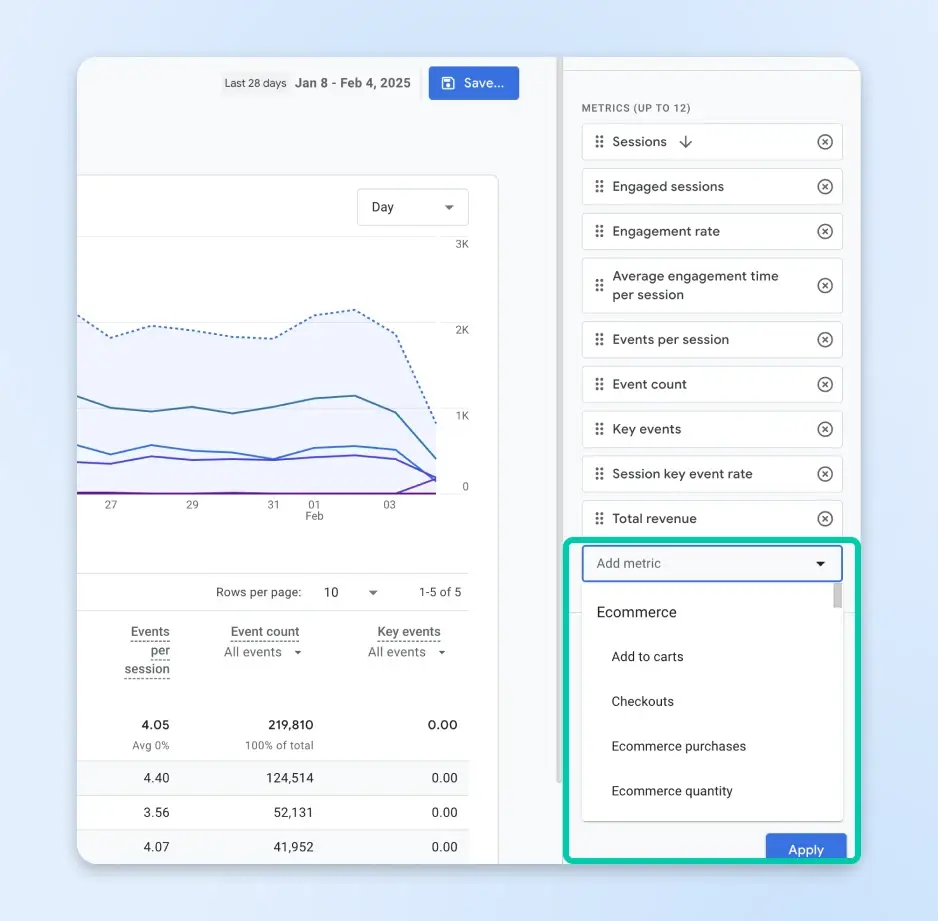
Task: Remove the Engaged sessions metric
Action: click(x=824, y=187)
